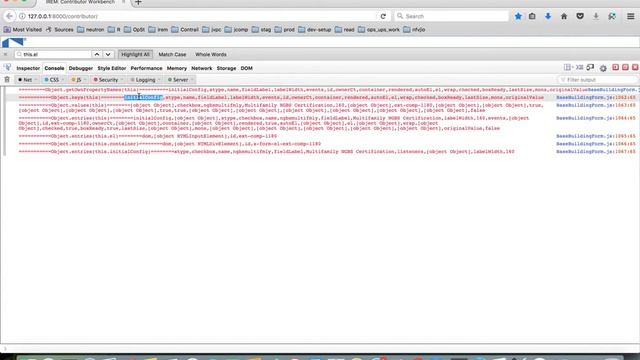Expand the Server filter dropdown arrow
This screenshot has width=640, height=360.
[x=192, y=80]
